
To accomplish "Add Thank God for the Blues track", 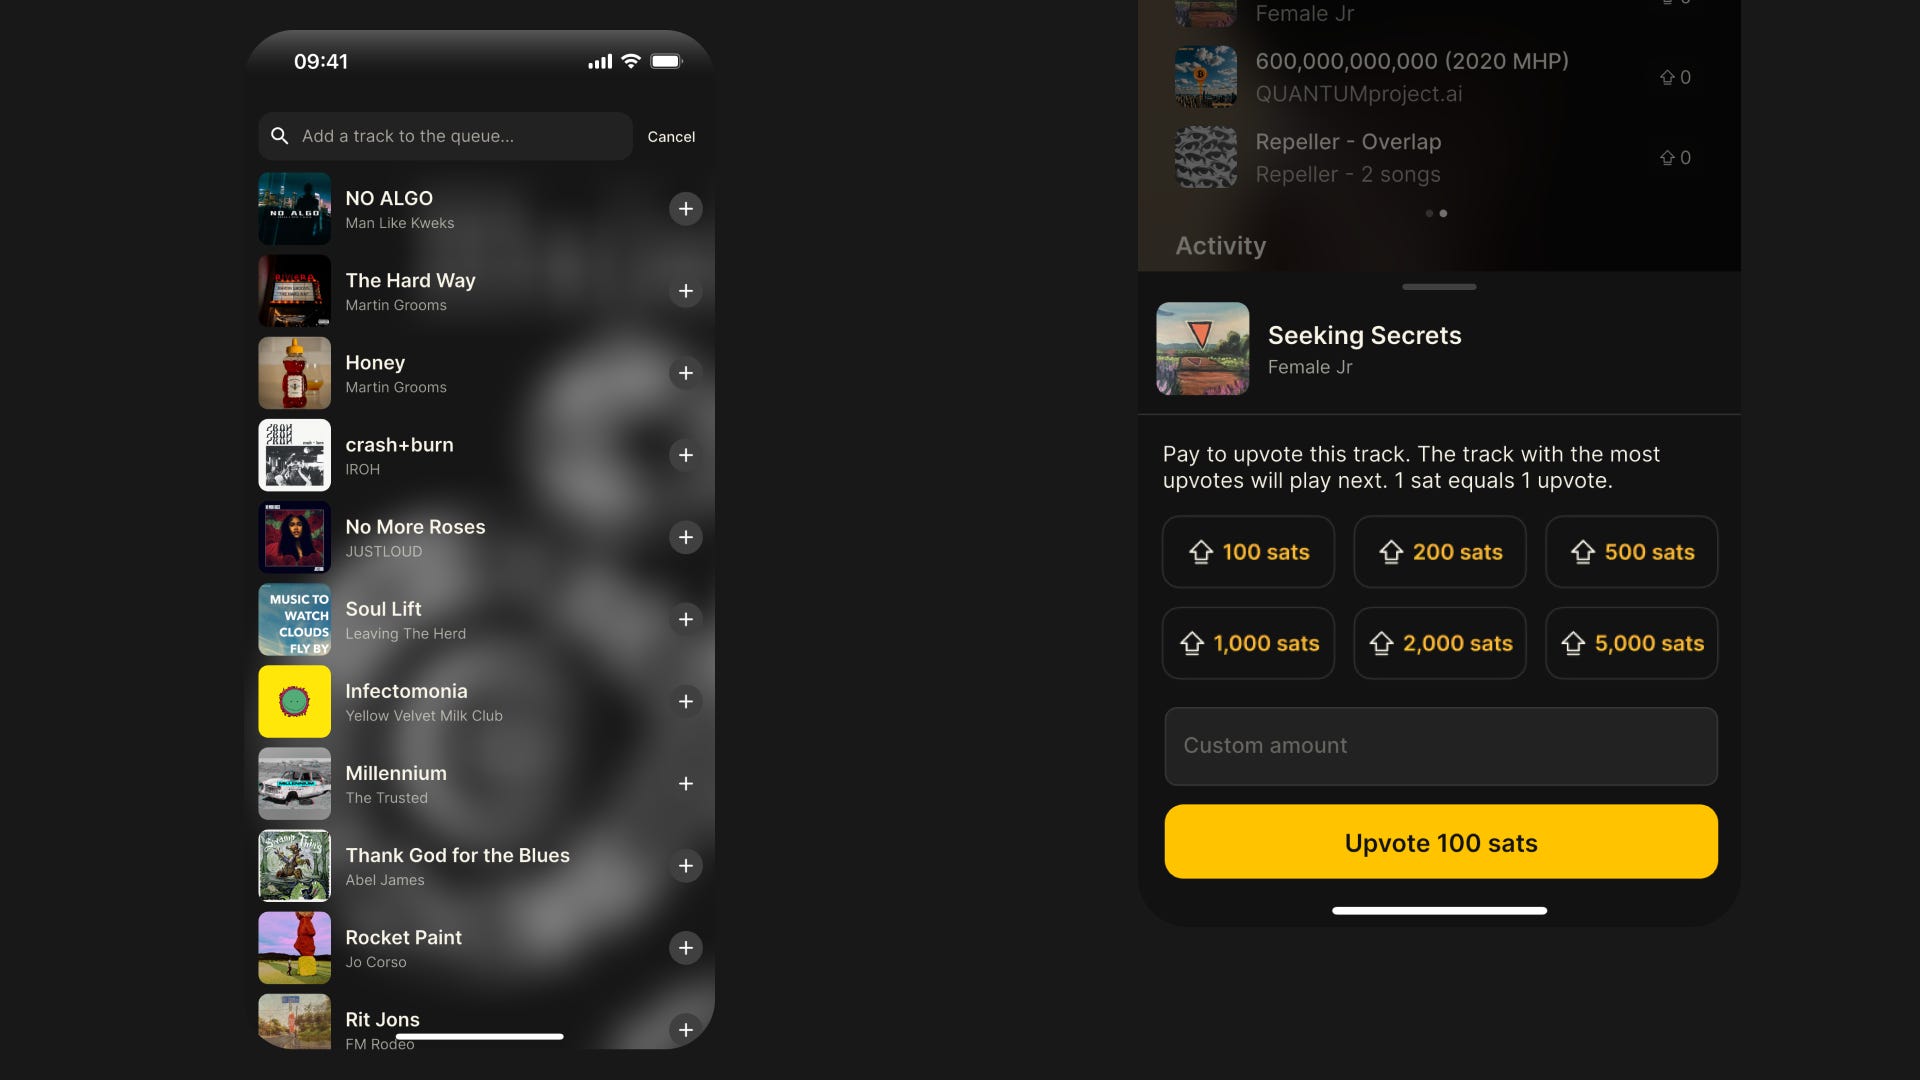I will 685,866.
